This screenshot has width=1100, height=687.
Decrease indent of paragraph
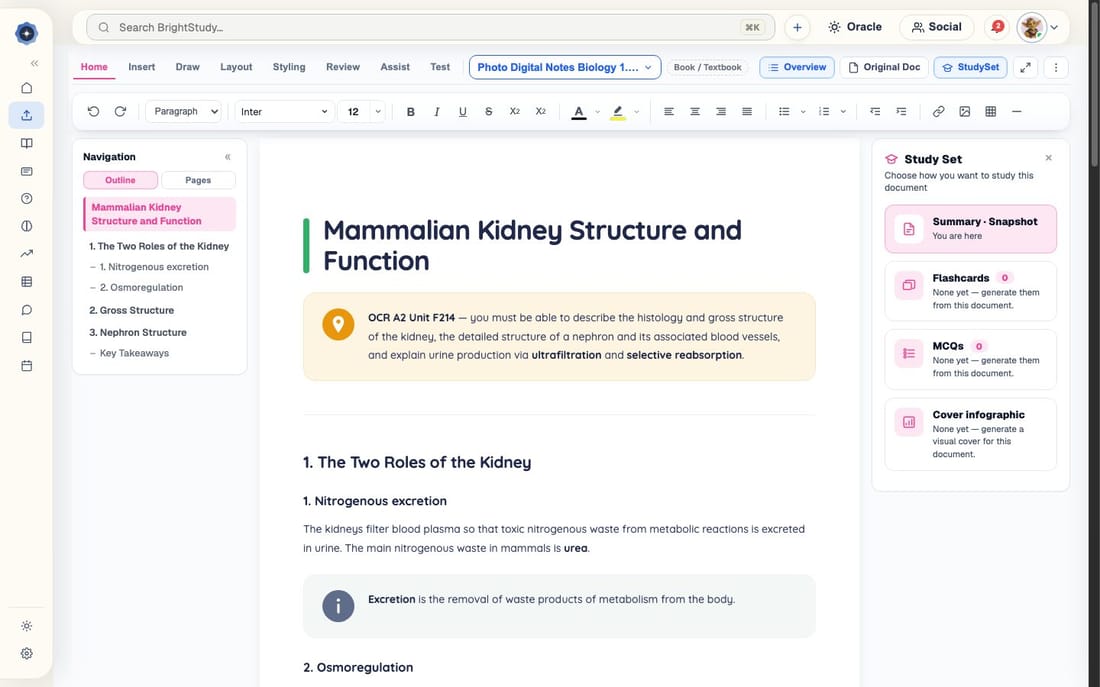[875, 112]
